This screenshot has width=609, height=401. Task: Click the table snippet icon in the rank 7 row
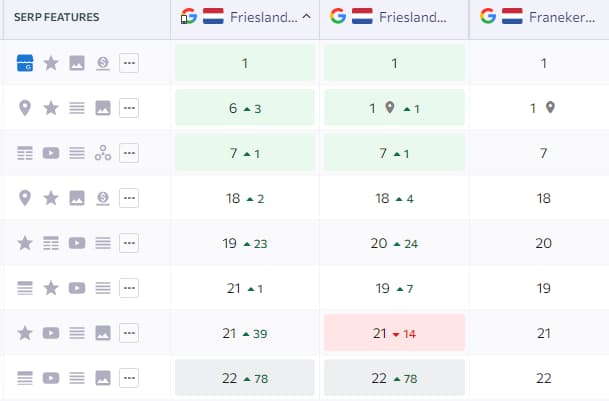coord(26,153)
